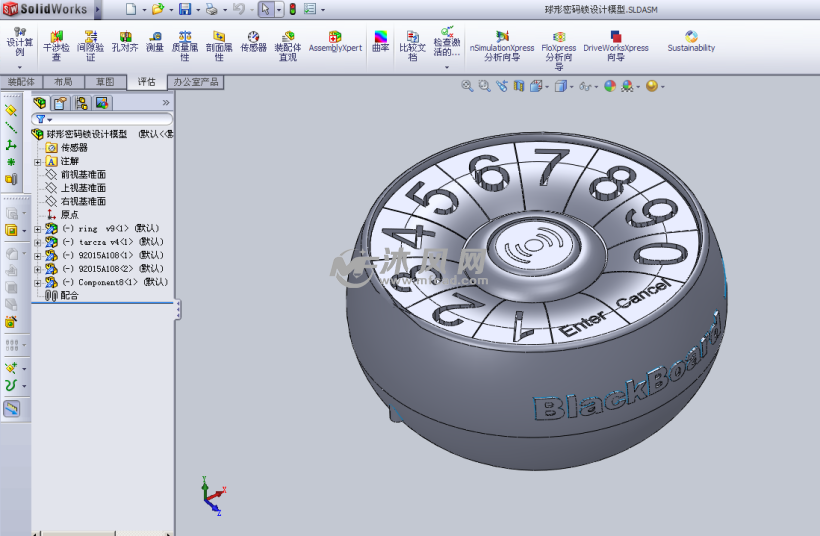Open the Save button dropdown arrow

click(198, 9)
